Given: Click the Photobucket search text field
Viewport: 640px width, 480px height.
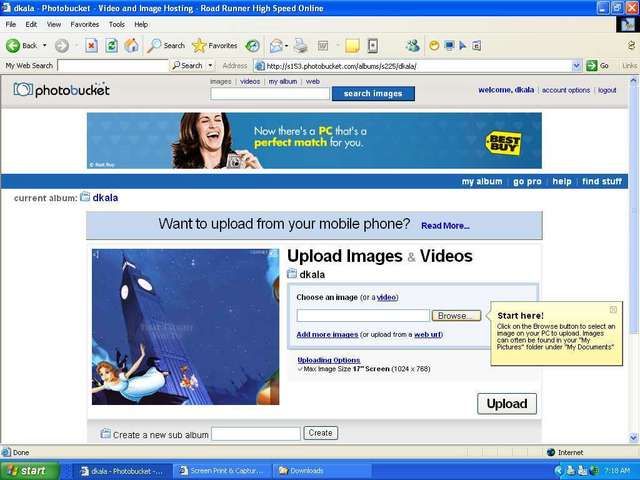Looking at the screenshot, I should click(x=270, y=94).
